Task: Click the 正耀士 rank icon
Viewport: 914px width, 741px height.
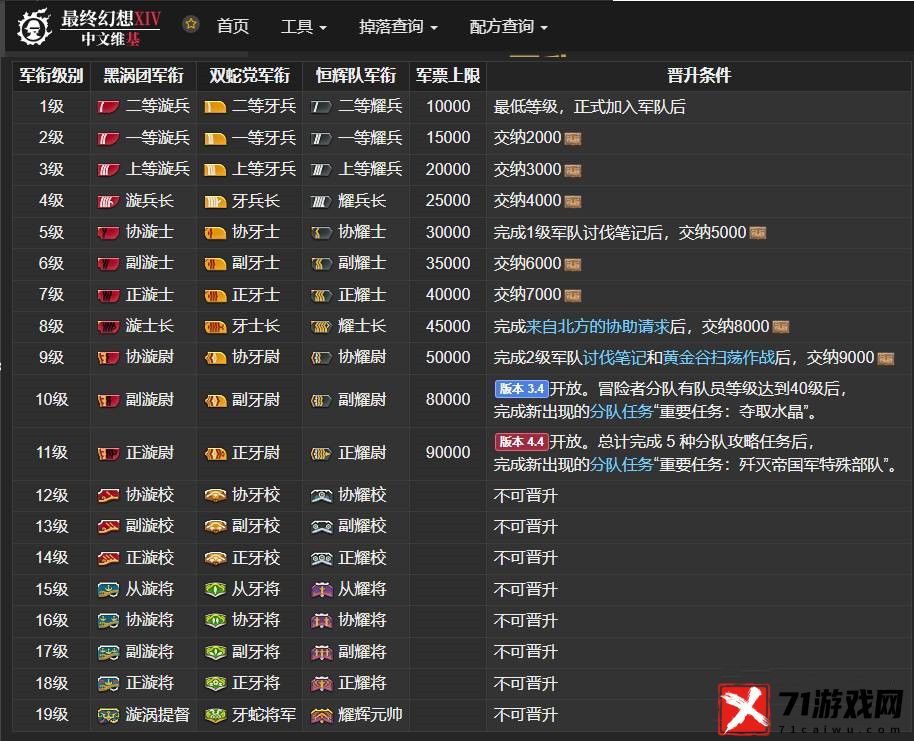Action: pos(321,296)
